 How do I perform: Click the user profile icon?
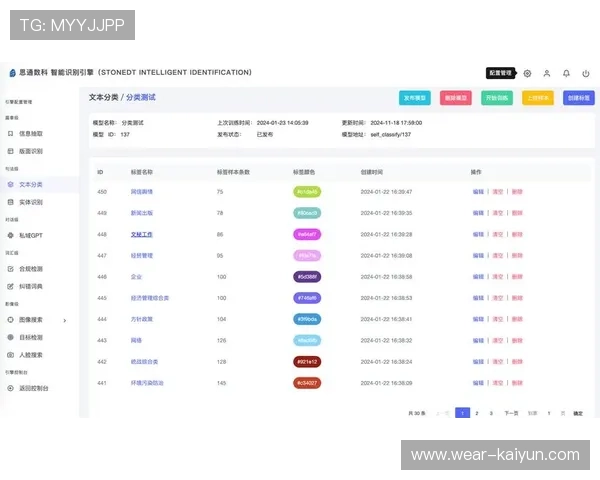pyautogui.click(x=547, y=73)
